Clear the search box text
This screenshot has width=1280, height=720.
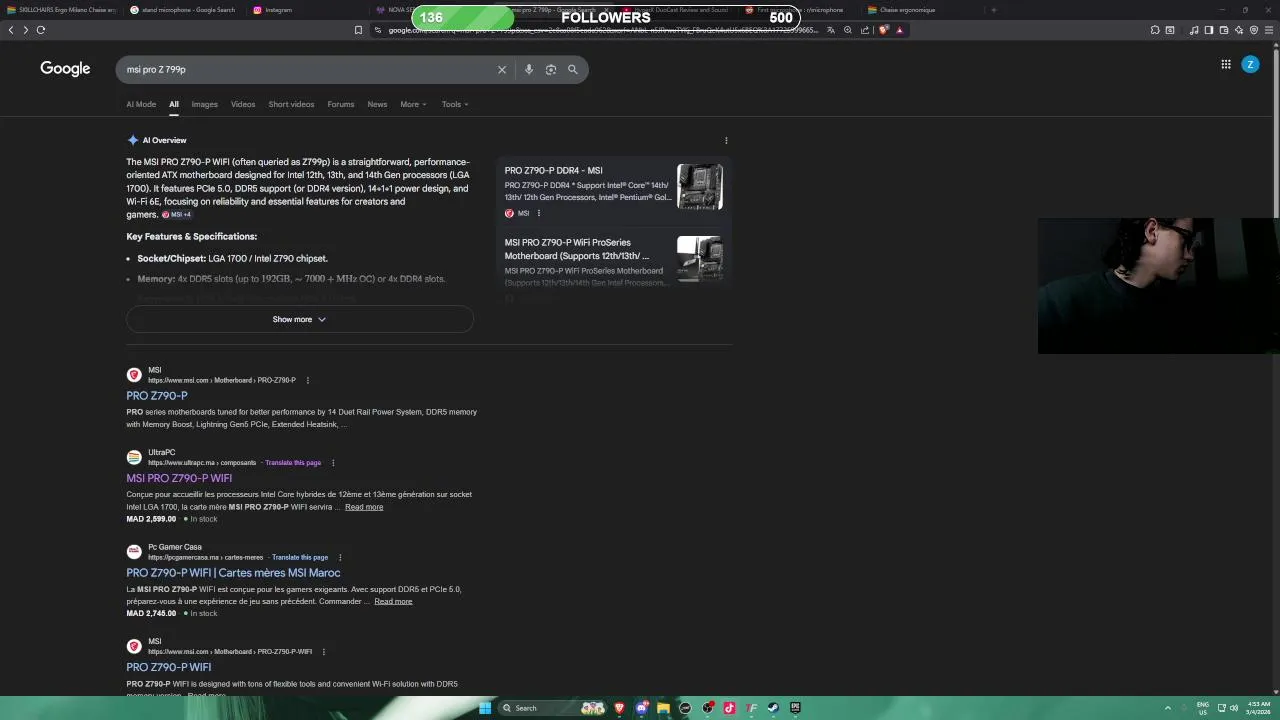click(502, 70)
